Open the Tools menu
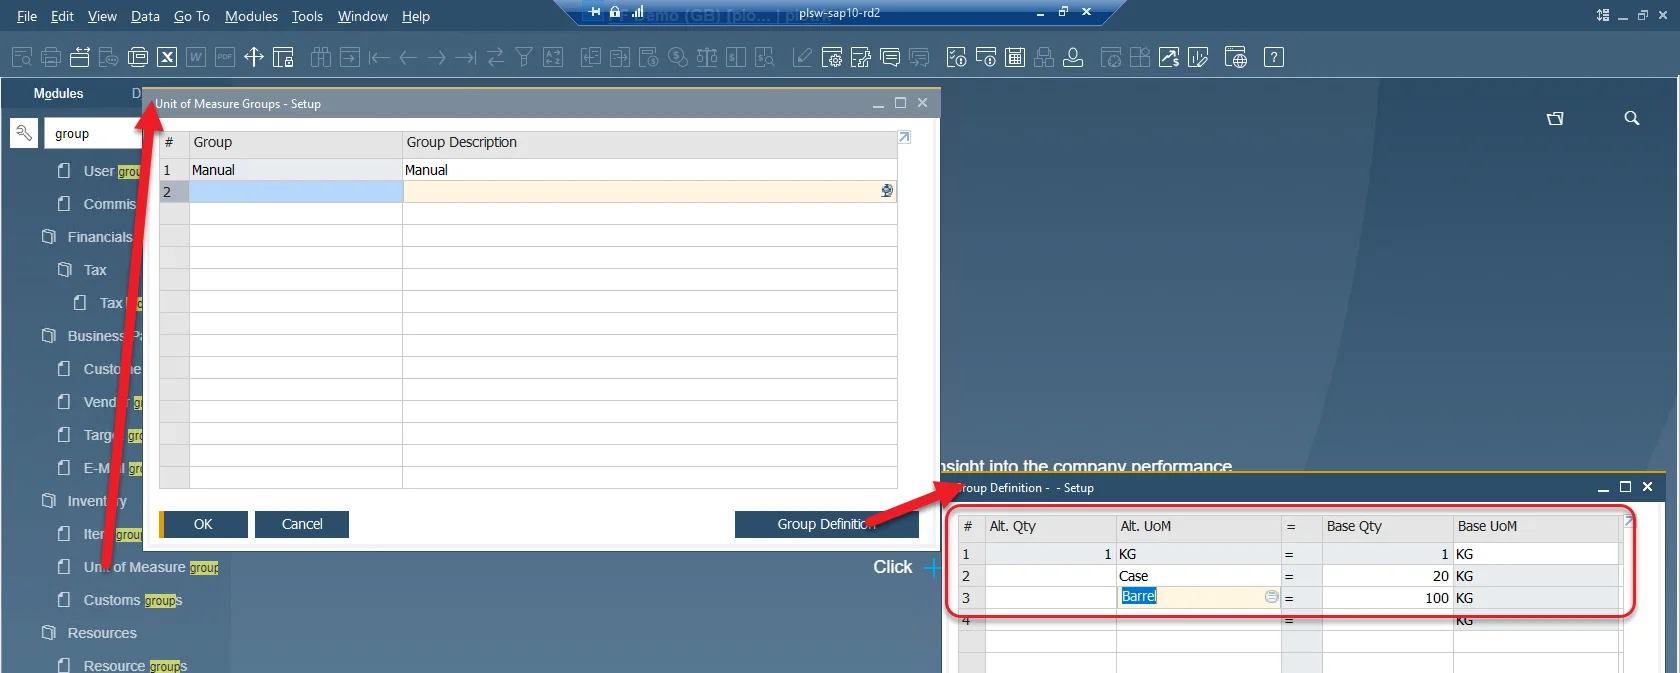This screenshot has width=1680, height=673. (x=307, y=16)
